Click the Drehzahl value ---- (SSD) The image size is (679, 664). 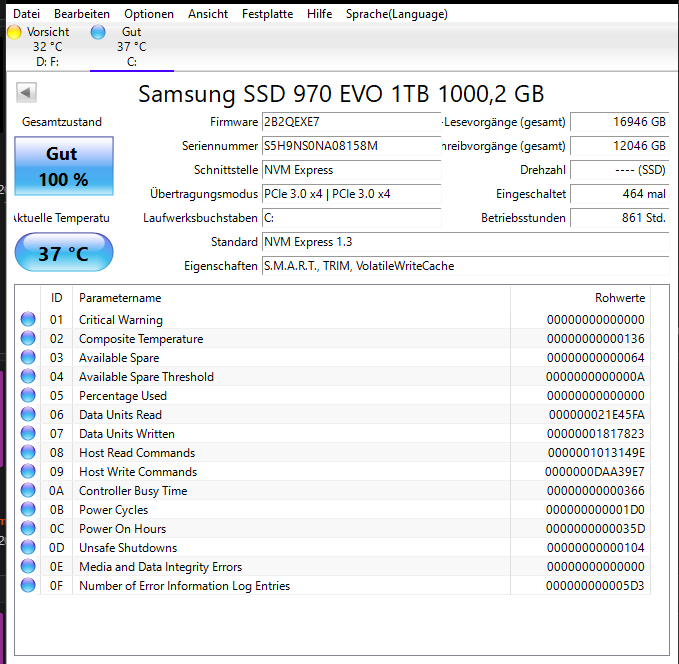click(x=620, y=170)
